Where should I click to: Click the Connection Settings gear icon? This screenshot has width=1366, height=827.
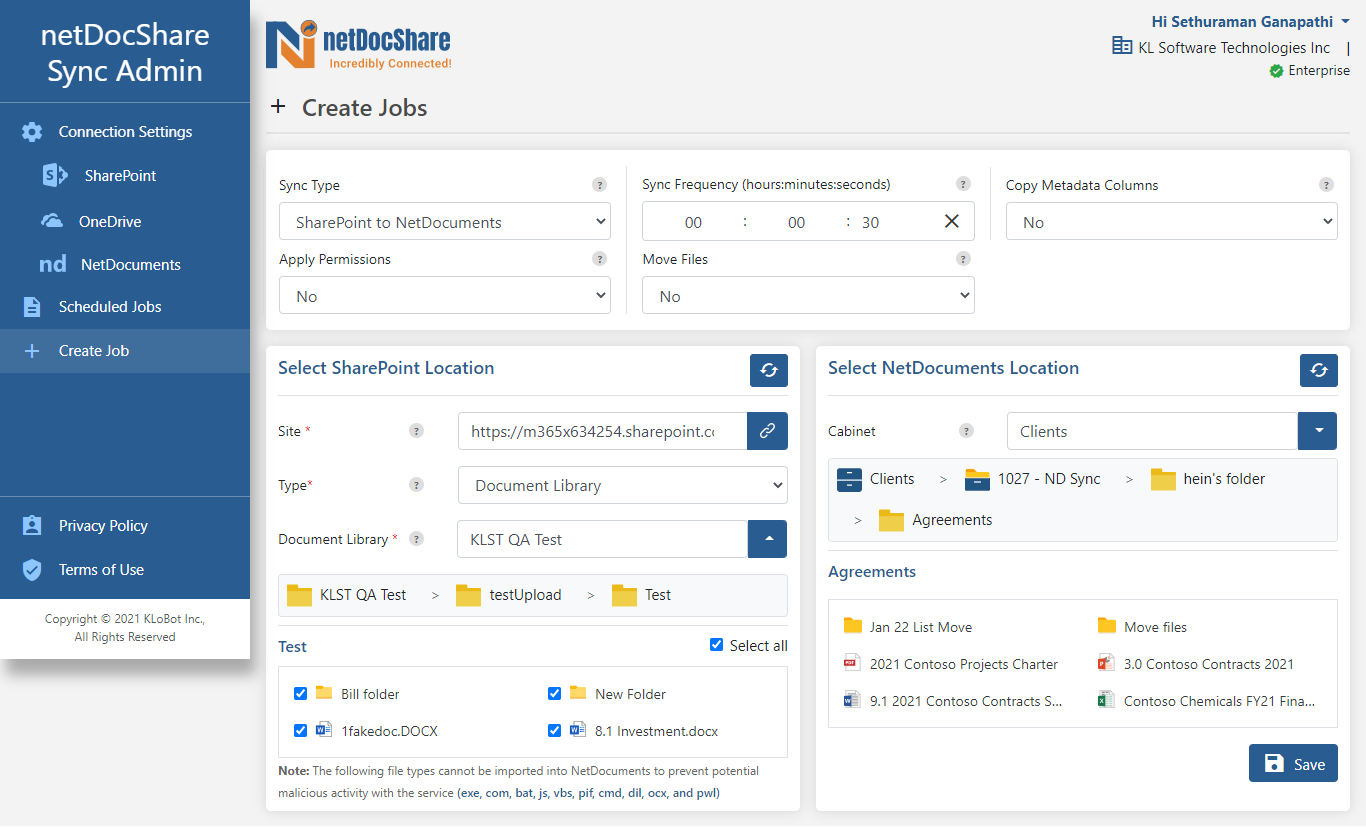[32, 132]
